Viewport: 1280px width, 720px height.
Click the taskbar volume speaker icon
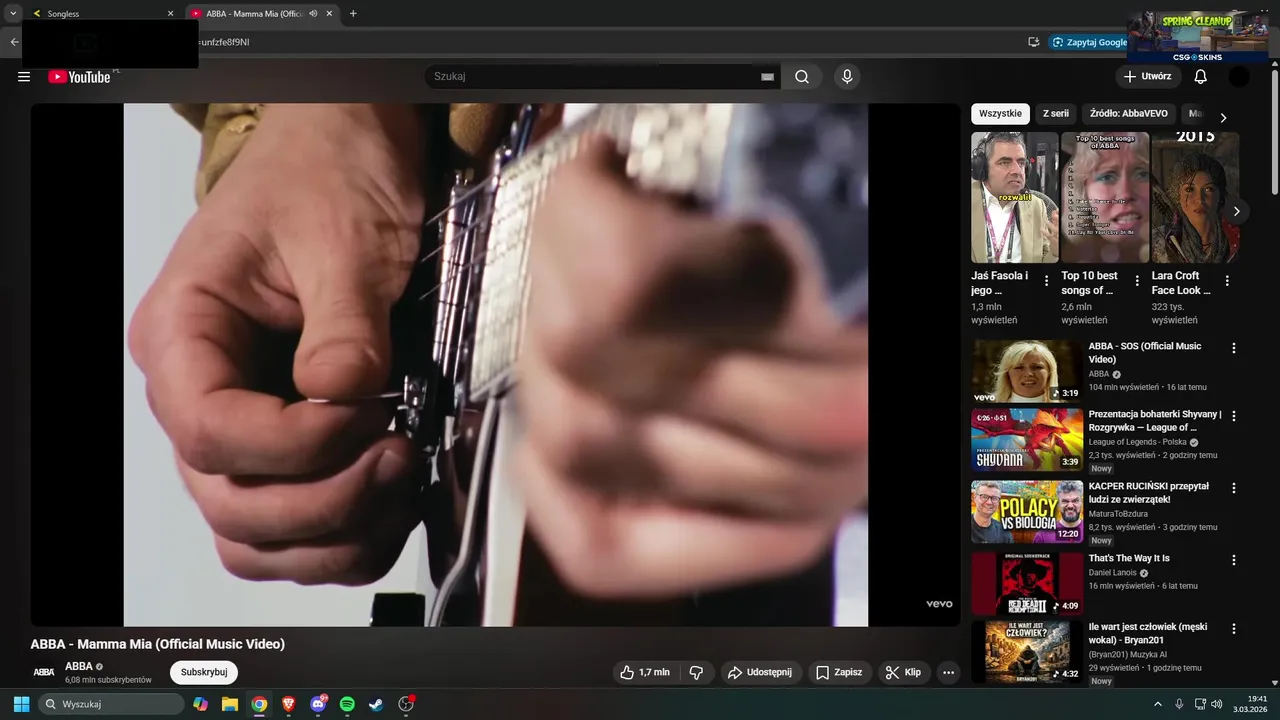[x=1217, y=704]
